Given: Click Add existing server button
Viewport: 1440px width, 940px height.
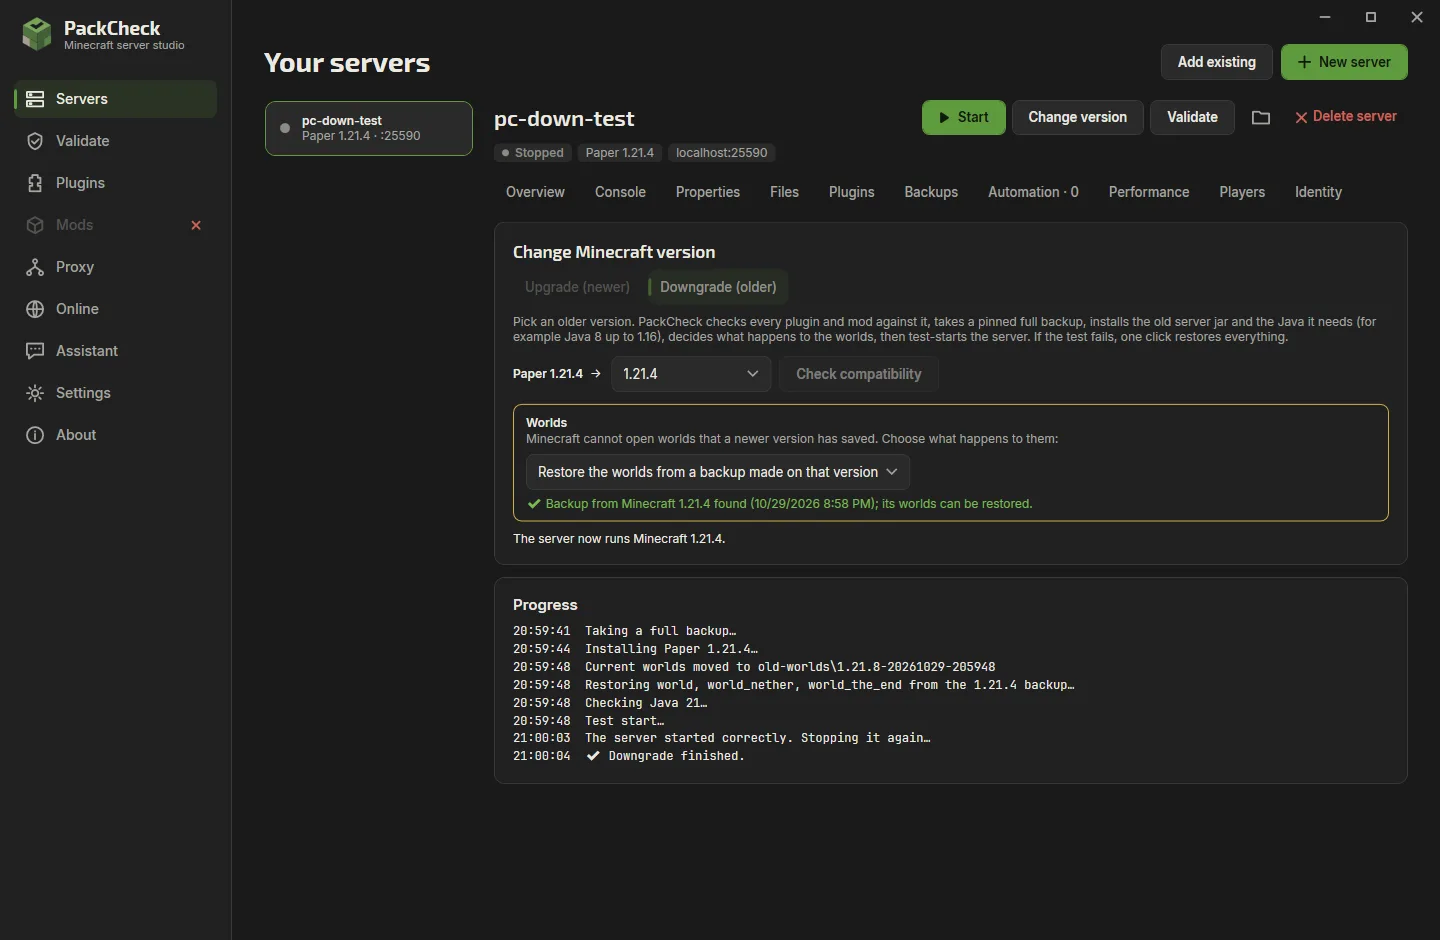Looking at the screenshot, I should [1216, 62].
